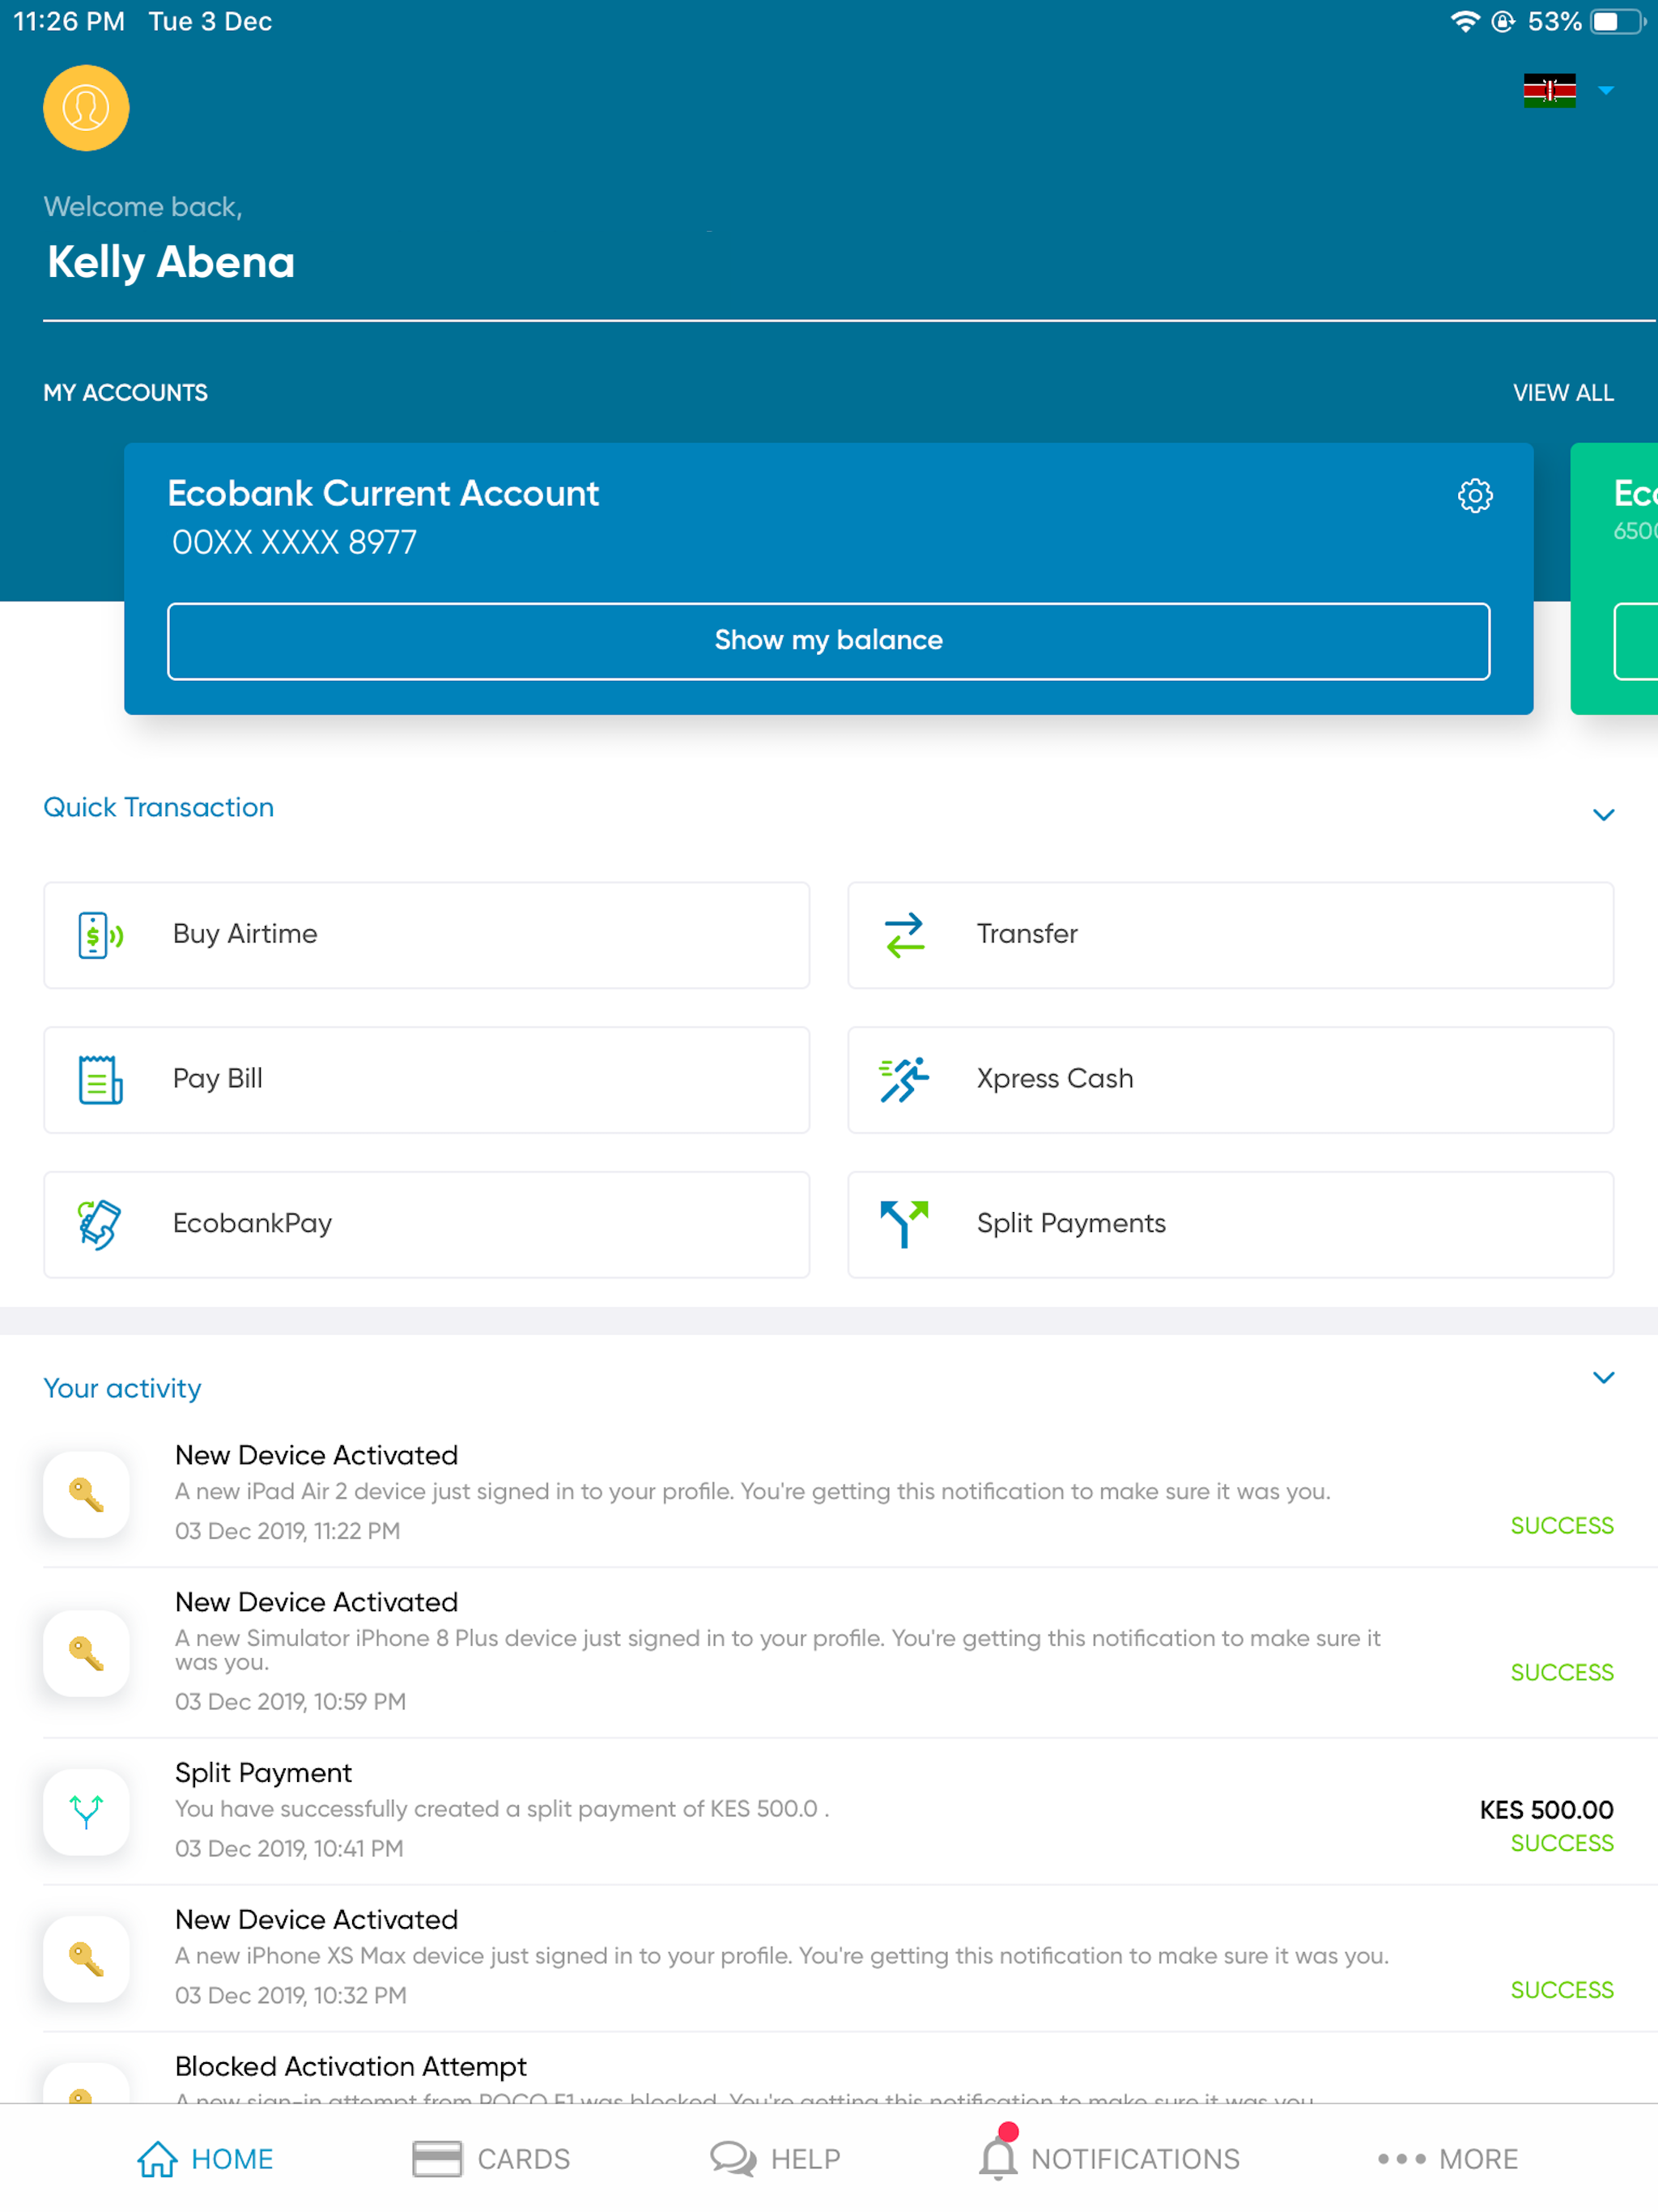Image resolution: width=1658 pixels, height=2212 pixels.
Task: Tap the yellow profile avatar icon
Action: point(86,108)
